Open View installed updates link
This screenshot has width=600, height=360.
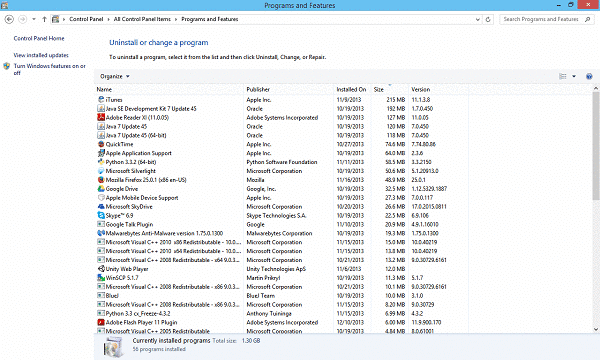click(41, 55)
